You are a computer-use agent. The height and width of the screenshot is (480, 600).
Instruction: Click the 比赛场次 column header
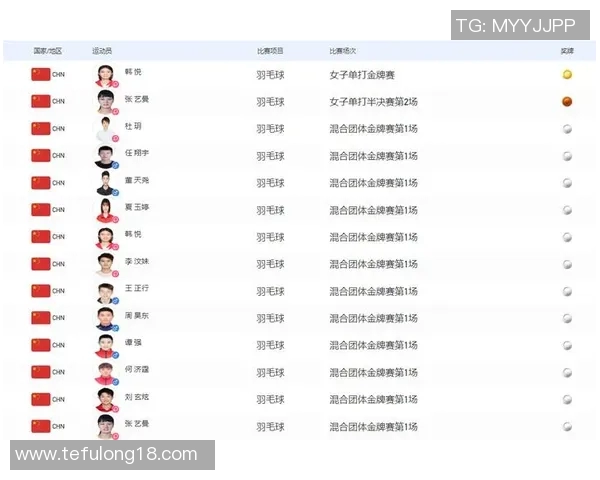click(x=343, y=50)
